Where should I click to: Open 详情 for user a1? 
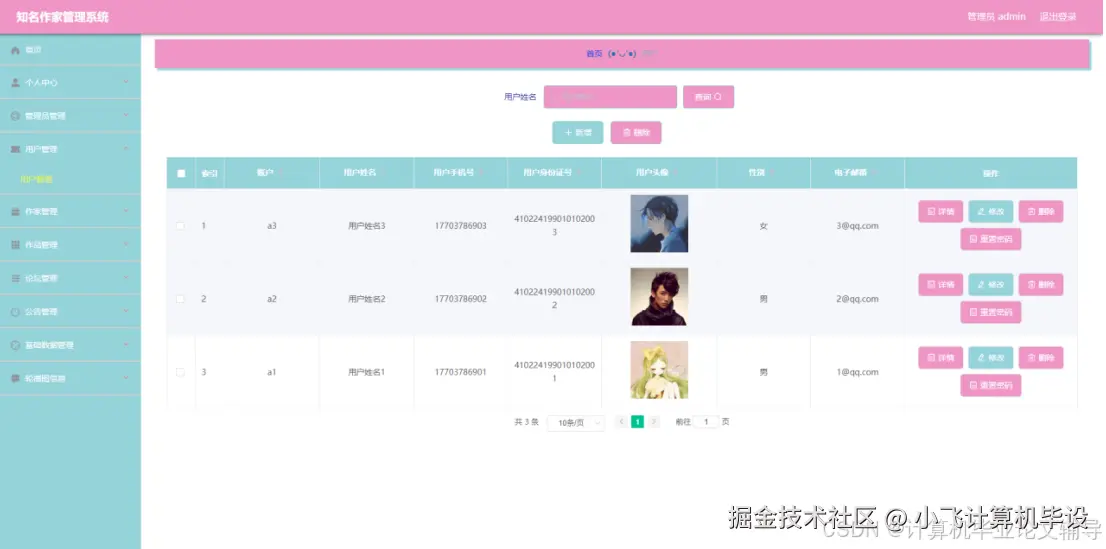(x=940, y=358)
